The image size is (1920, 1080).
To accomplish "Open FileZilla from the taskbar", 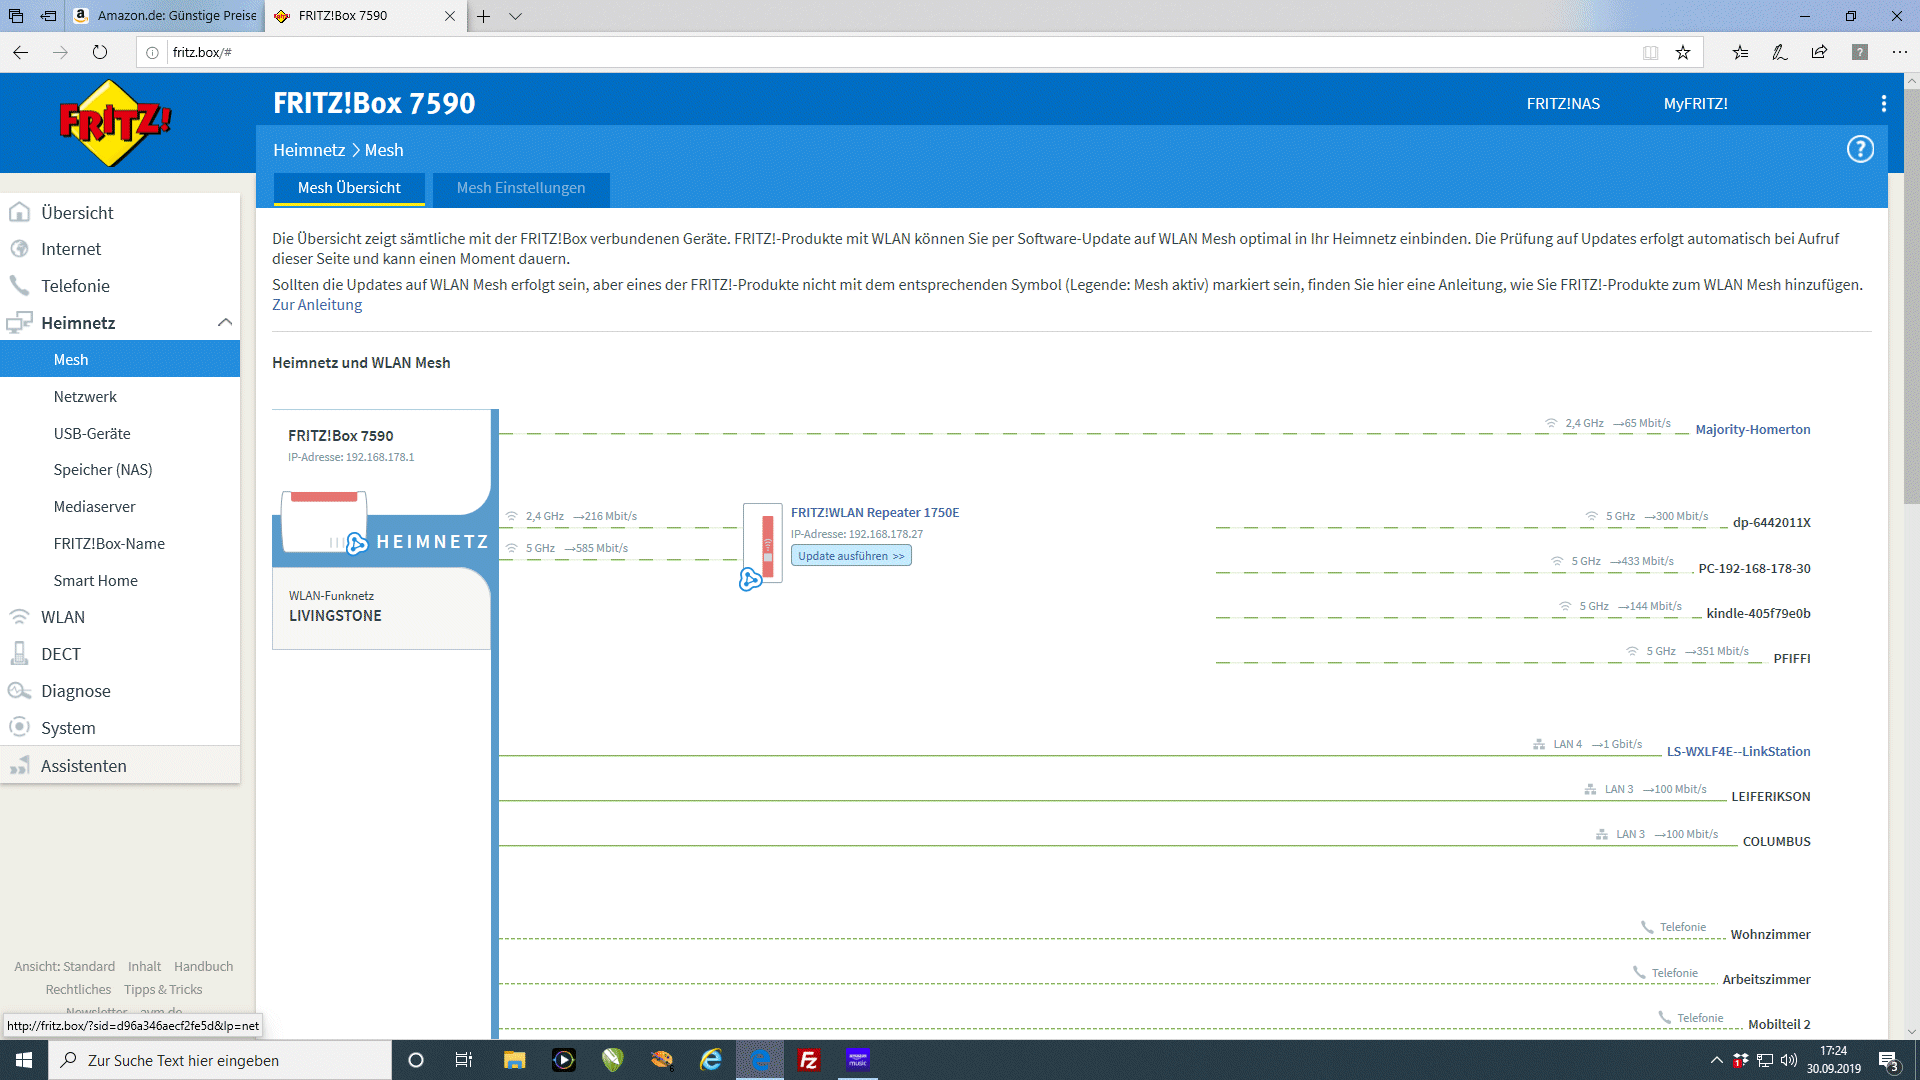I will 809,1060.
